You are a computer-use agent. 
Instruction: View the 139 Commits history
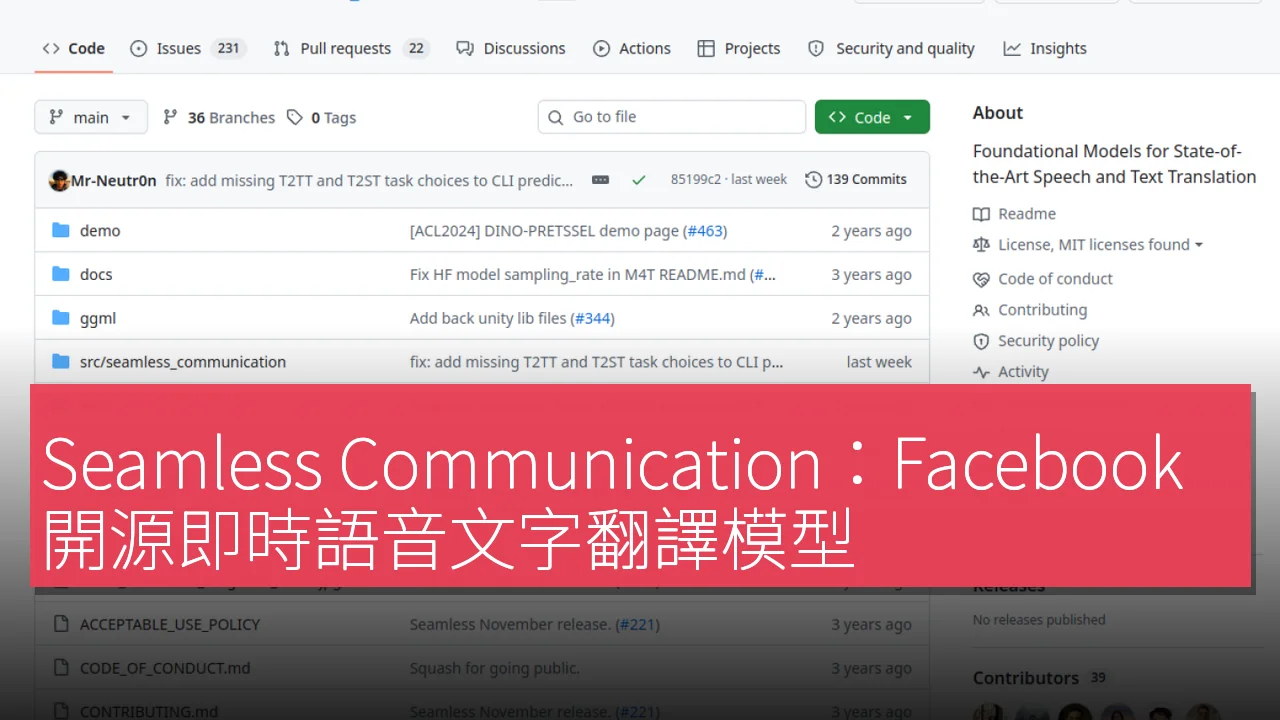[856, 180]
